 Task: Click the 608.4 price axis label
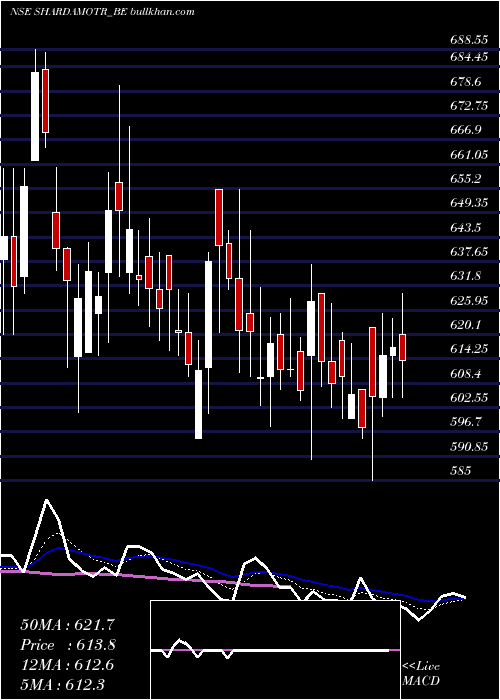click(465, 373)
